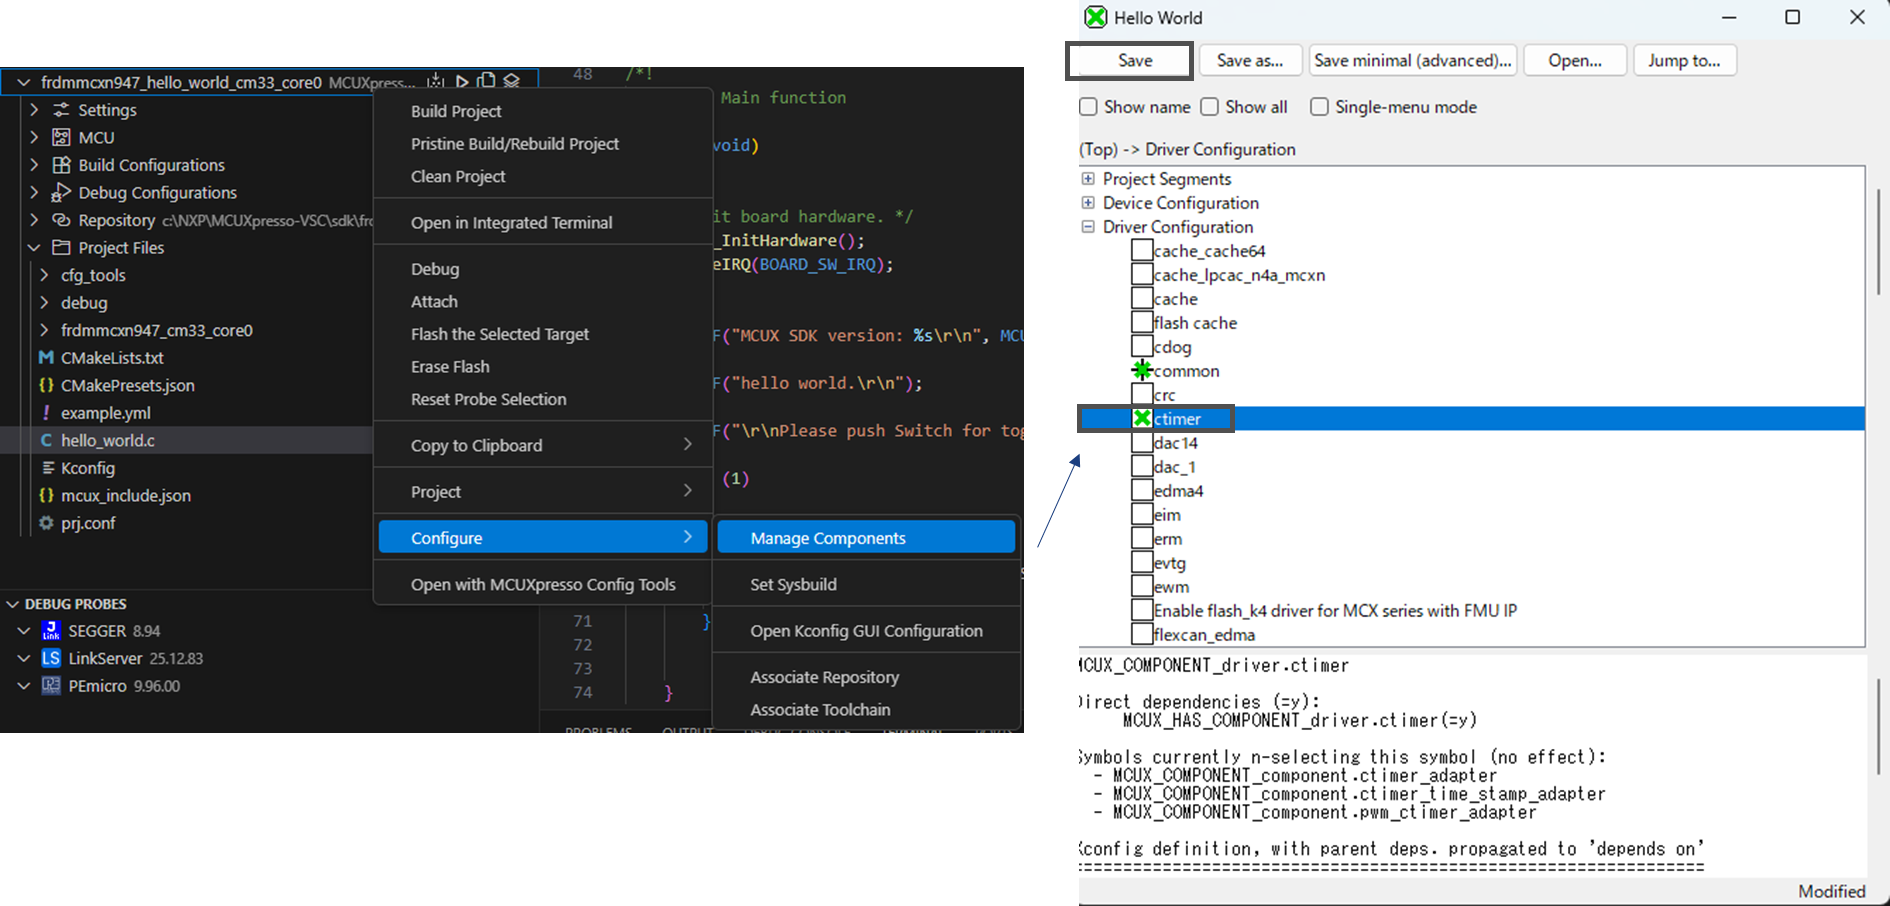Click the Save button
The height and width of the screenshot is (906, 1890).
1134,61
